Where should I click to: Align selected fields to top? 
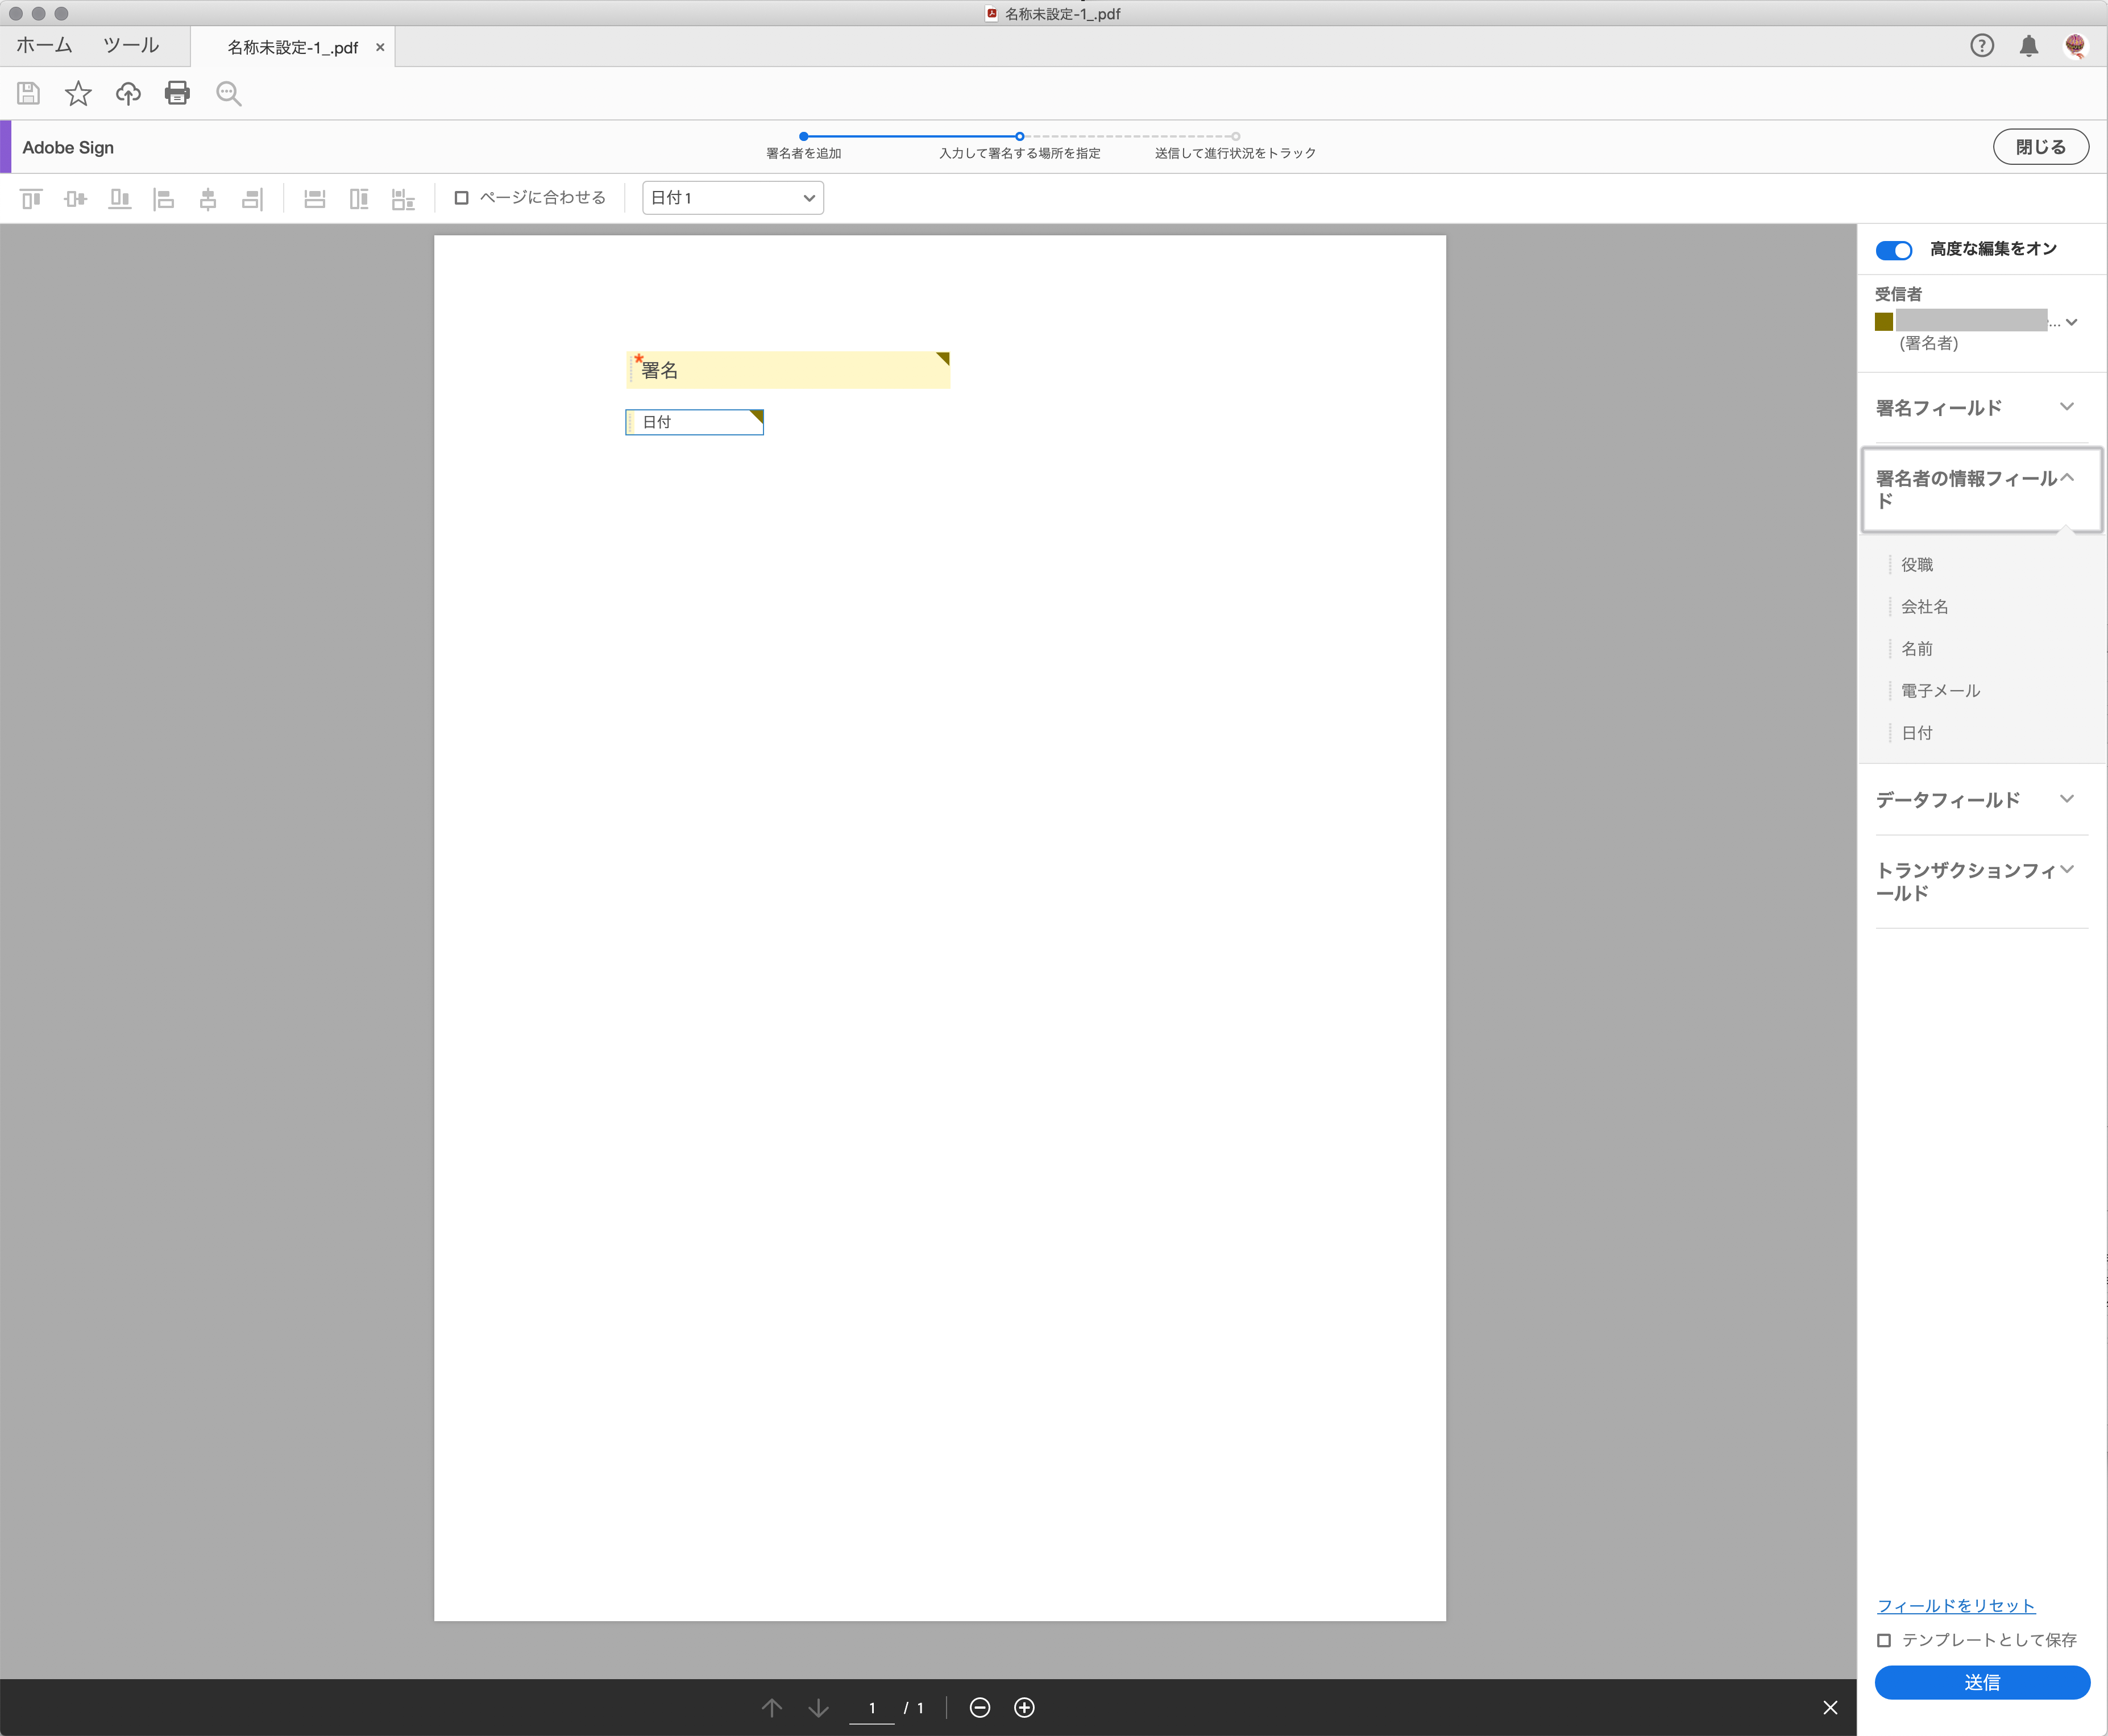[x=30, y=198]
